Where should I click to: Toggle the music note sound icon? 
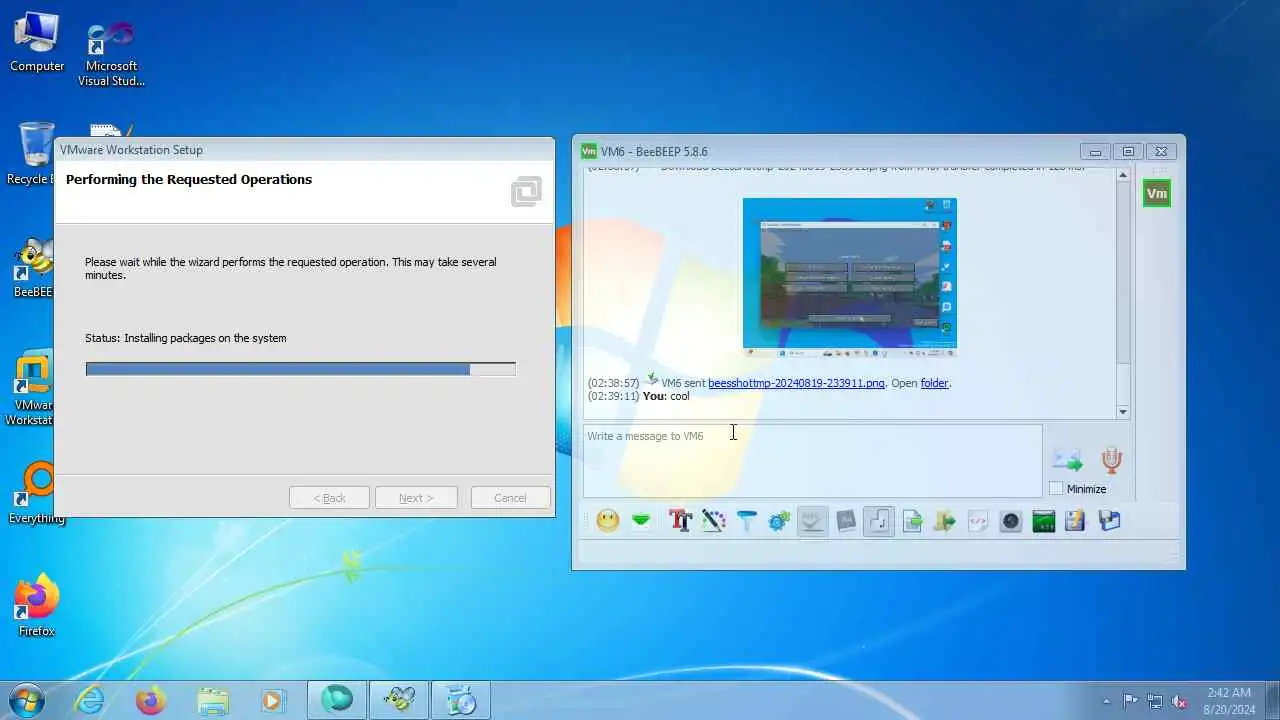pyautogui.click(x=879, y=520)
